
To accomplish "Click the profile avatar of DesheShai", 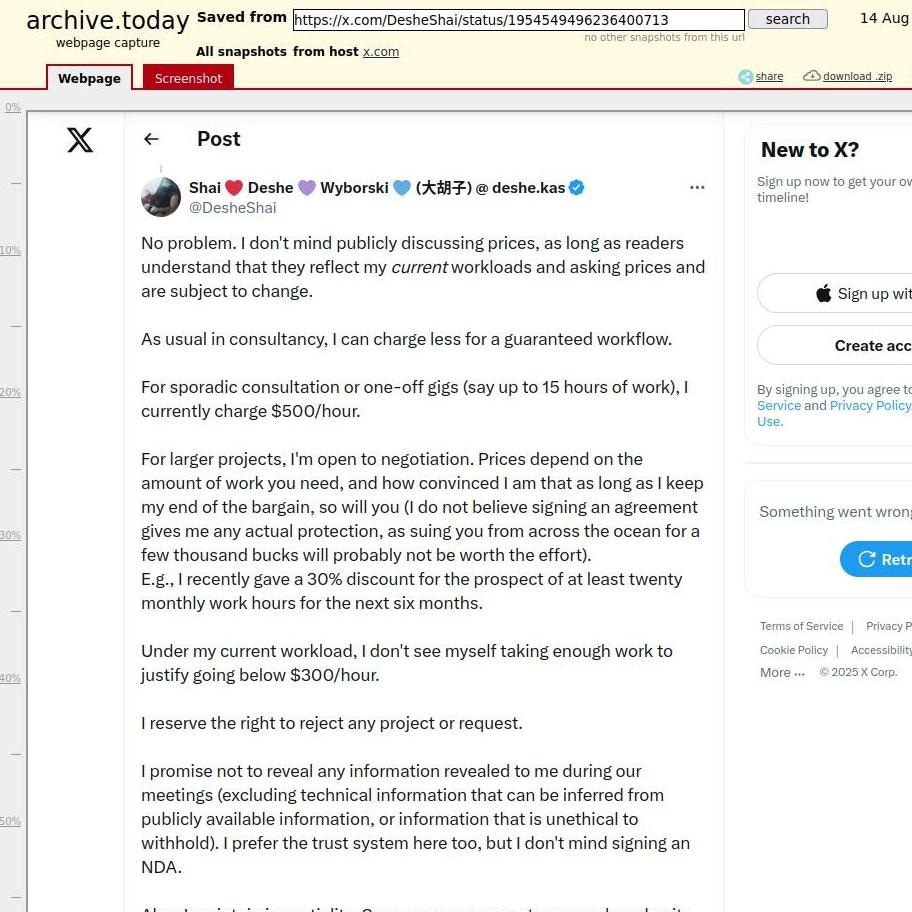I will point(160,197).
